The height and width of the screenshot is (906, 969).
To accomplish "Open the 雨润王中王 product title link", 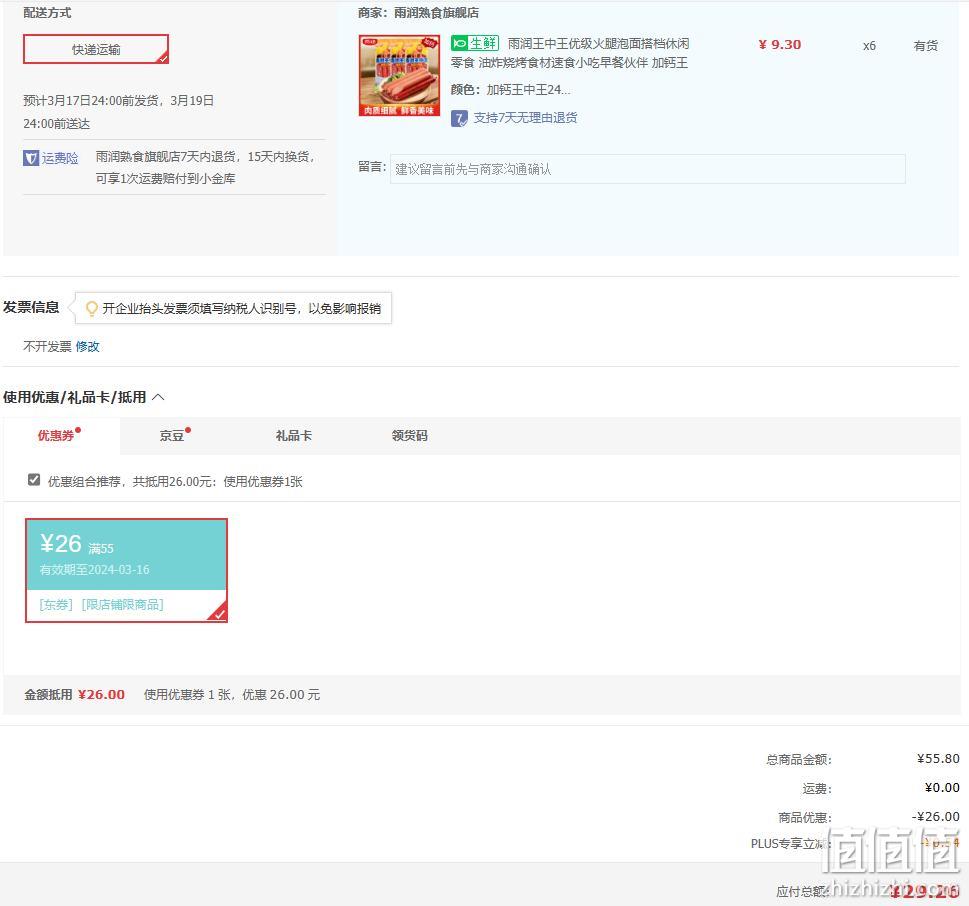I will tap(569, 53).
